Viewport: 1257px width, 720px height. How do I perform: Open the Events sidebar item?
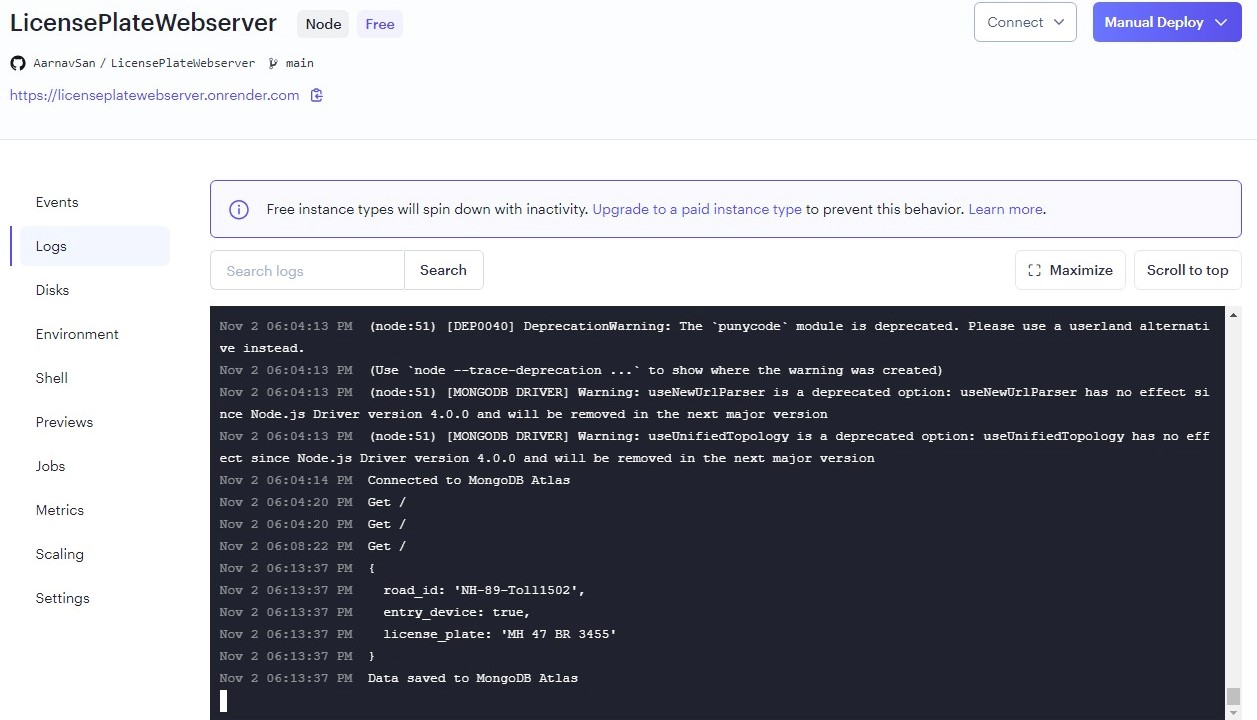click(57, 202)
